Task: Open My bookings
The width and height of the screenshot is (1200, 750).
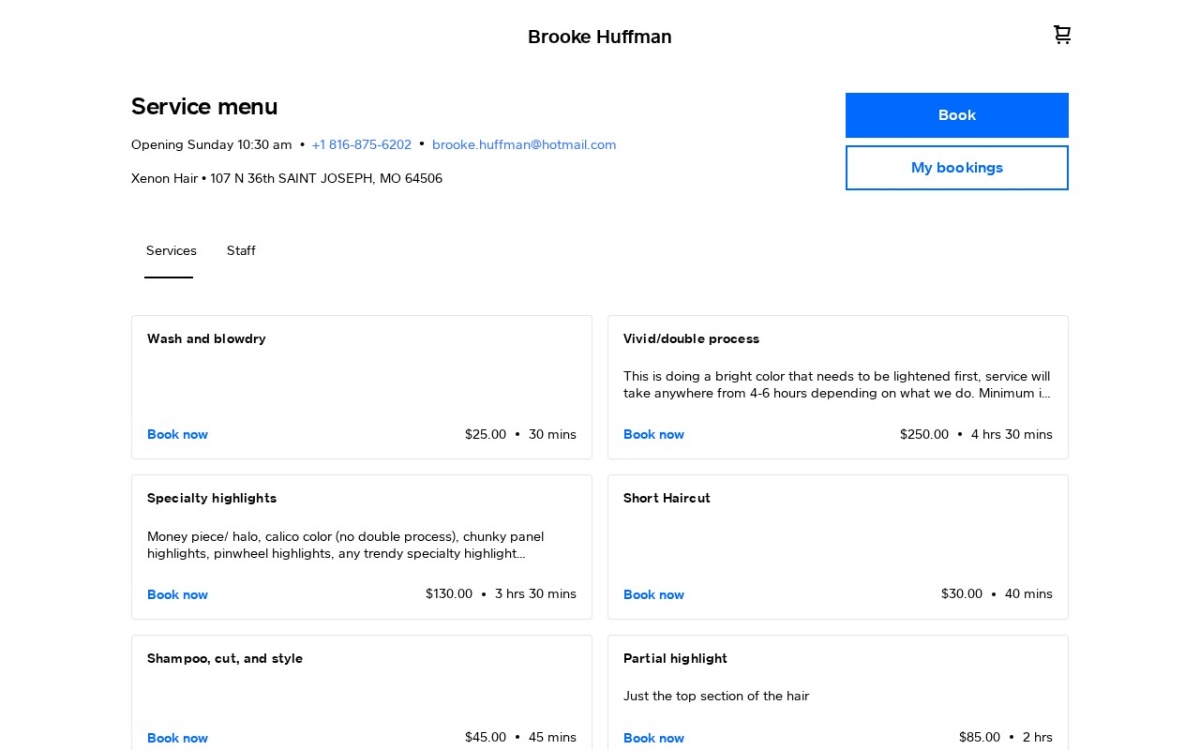Action: coord(957,168)
